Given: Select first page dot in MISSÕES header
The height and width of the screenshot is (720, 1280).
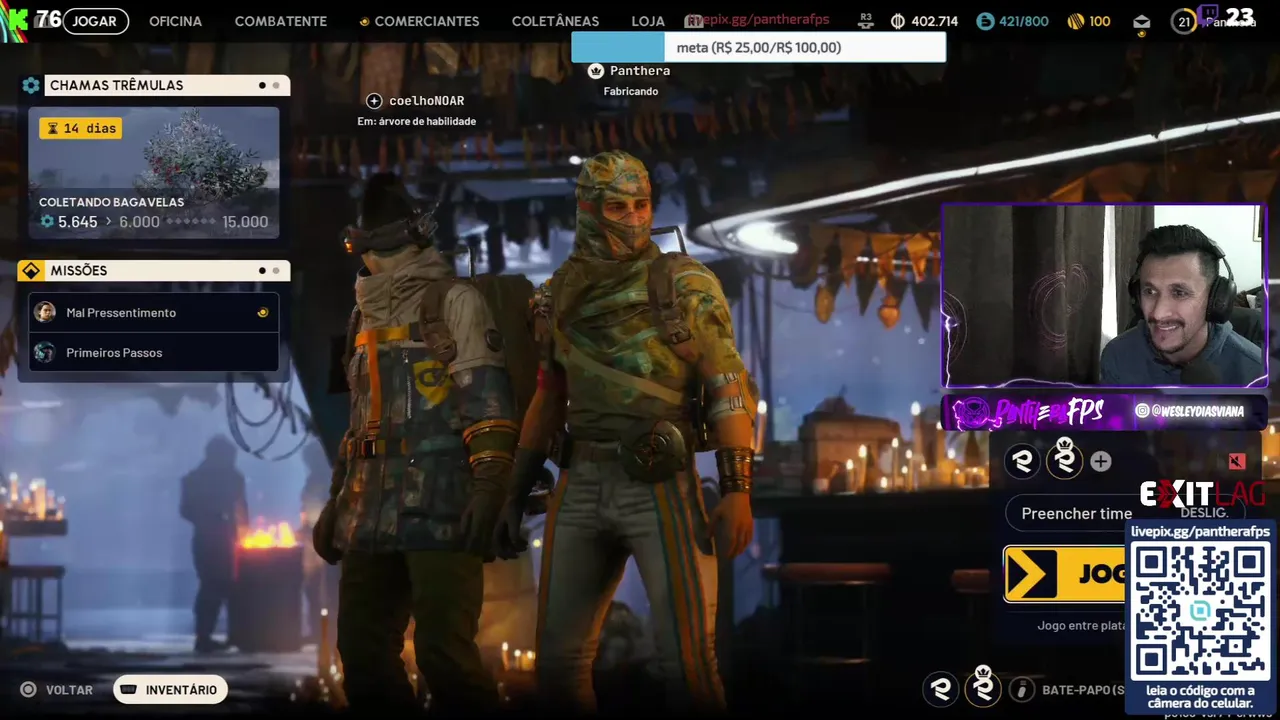Looking at the screenshot, I should [x=262, y=270].
